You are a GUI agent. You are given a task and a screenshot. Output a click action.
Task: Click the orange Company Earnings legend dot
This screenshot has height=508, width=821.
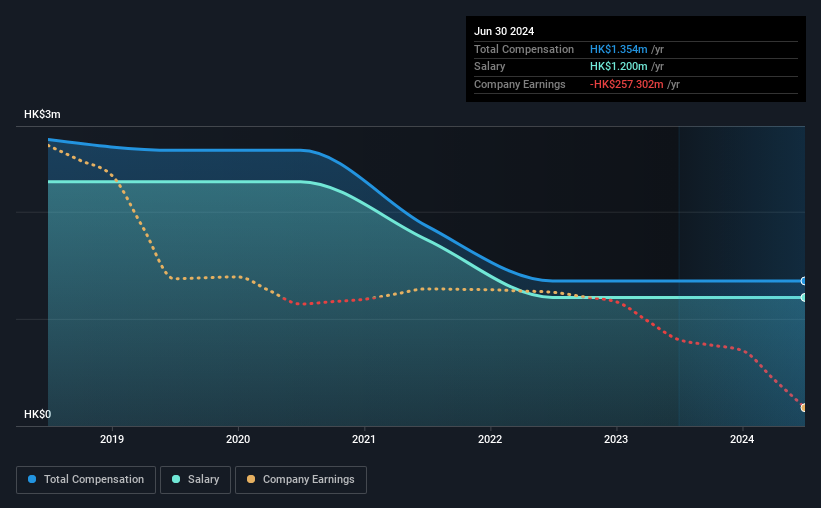pyautogui.click(x=251, y=479)
